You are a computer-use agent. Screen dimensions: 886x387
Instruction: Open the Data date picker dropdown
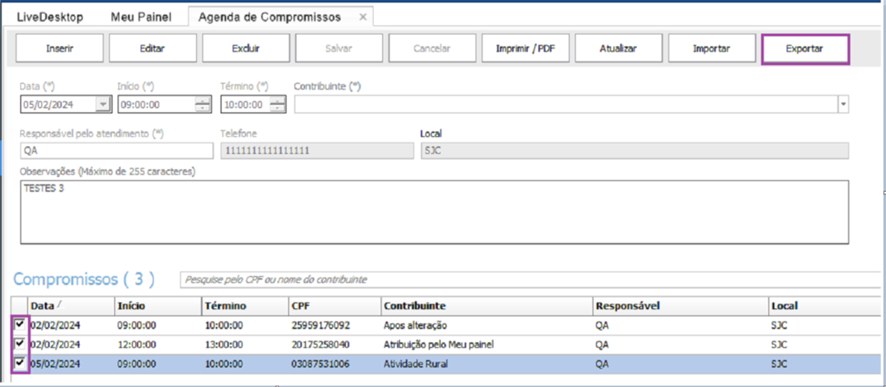tap(103, 105)
